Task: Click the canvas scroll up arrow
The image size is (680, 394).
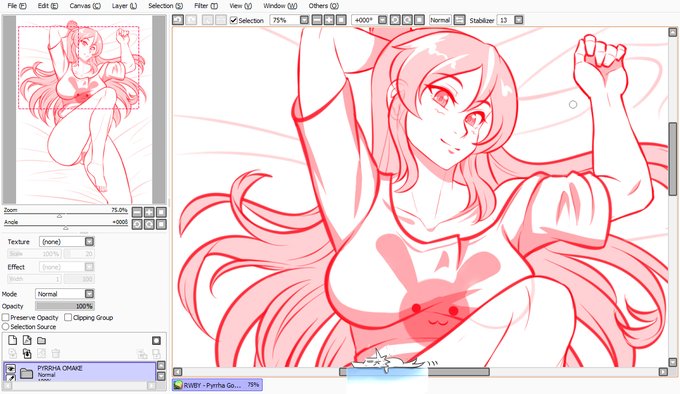Action: 673,32
